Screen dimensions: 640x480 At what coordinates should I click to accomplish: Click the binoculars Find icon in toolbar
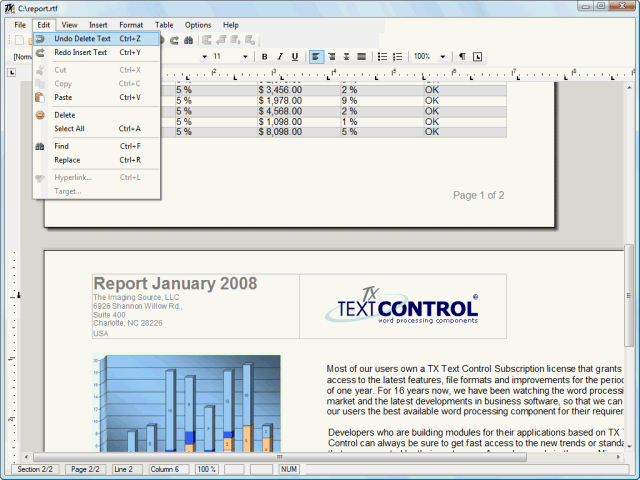pyautogui.click(x=188, y=40)
